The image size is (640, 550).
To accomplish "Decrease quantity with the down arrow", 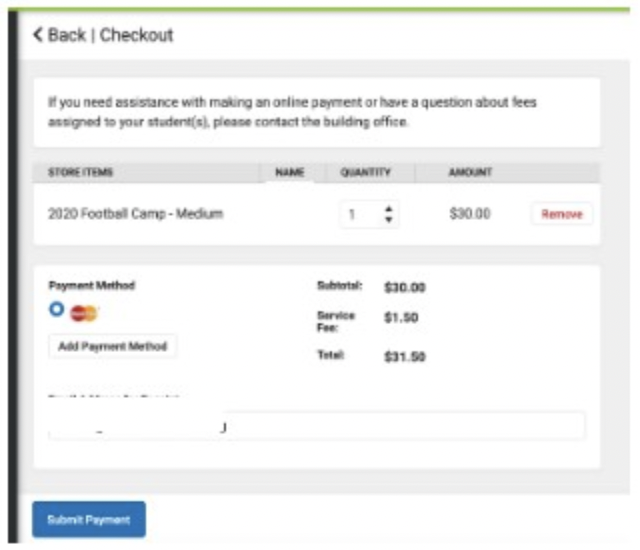I will 389,220.
